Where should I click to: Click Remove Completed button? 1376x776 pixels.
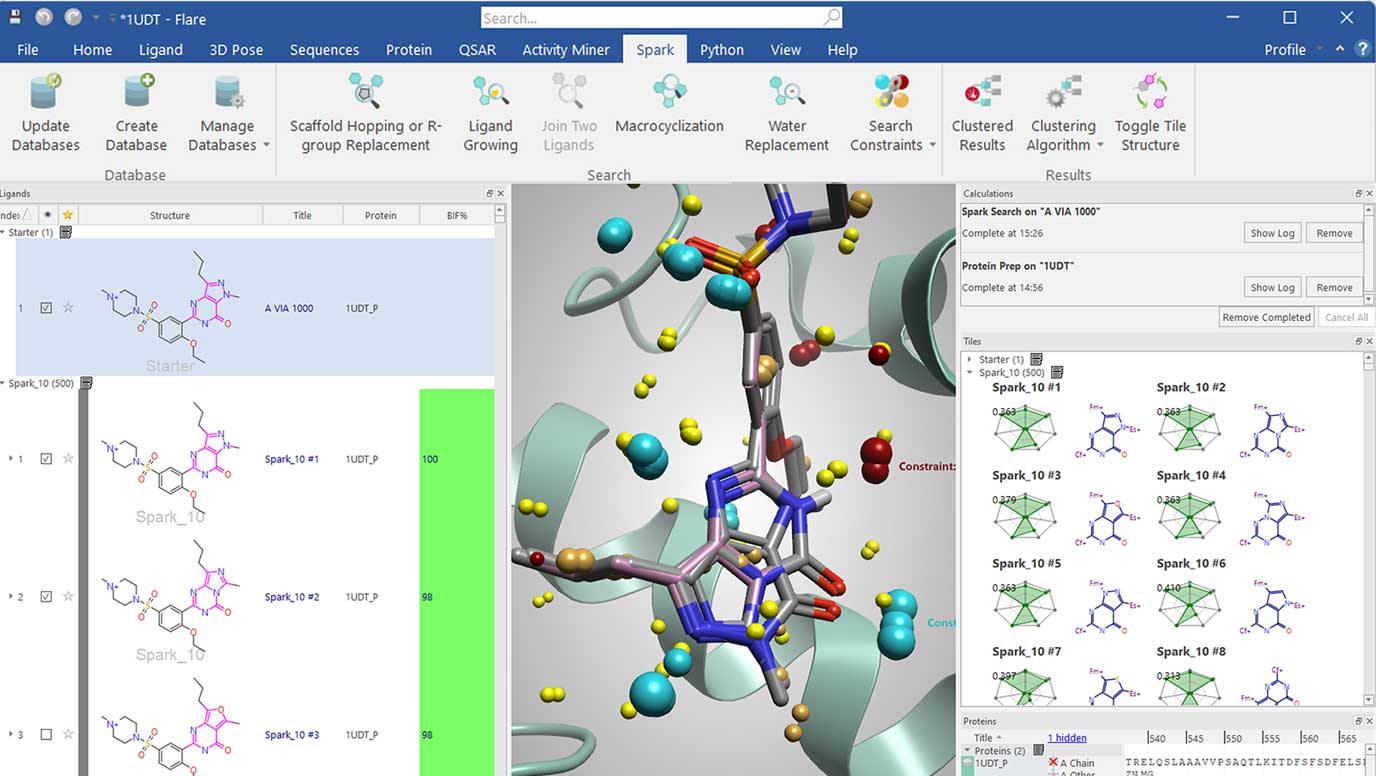pos(1266,317)
